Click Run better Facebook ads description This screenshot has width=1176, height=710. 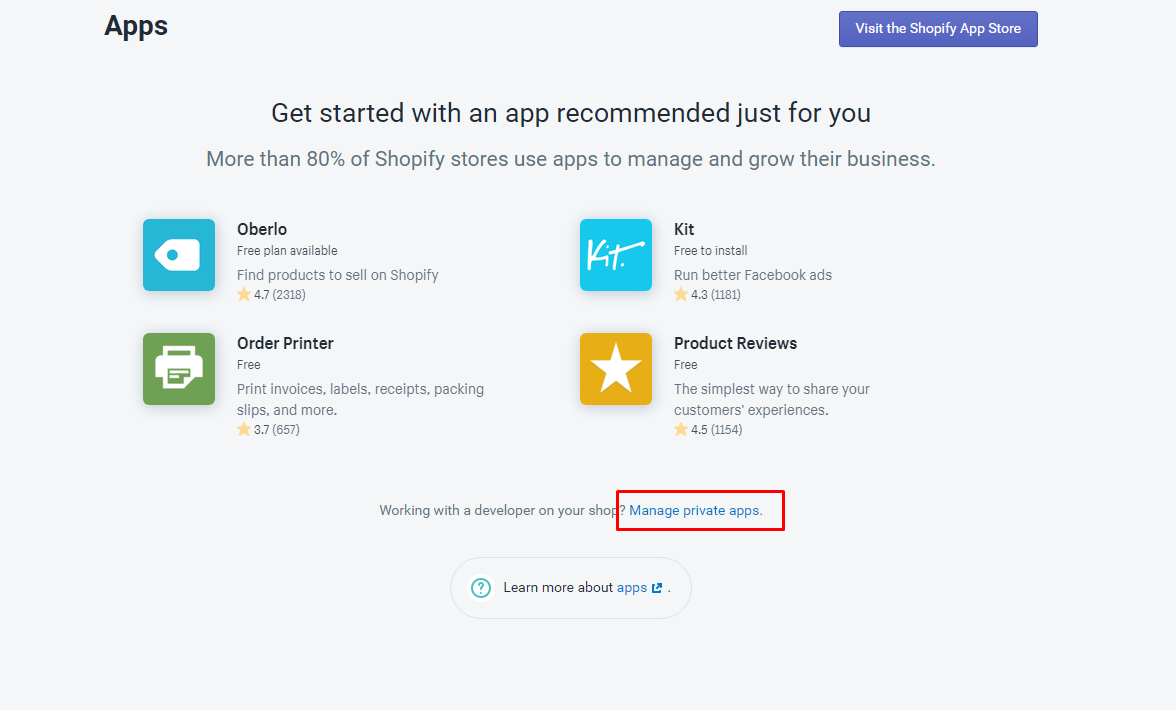pos(753,275)
